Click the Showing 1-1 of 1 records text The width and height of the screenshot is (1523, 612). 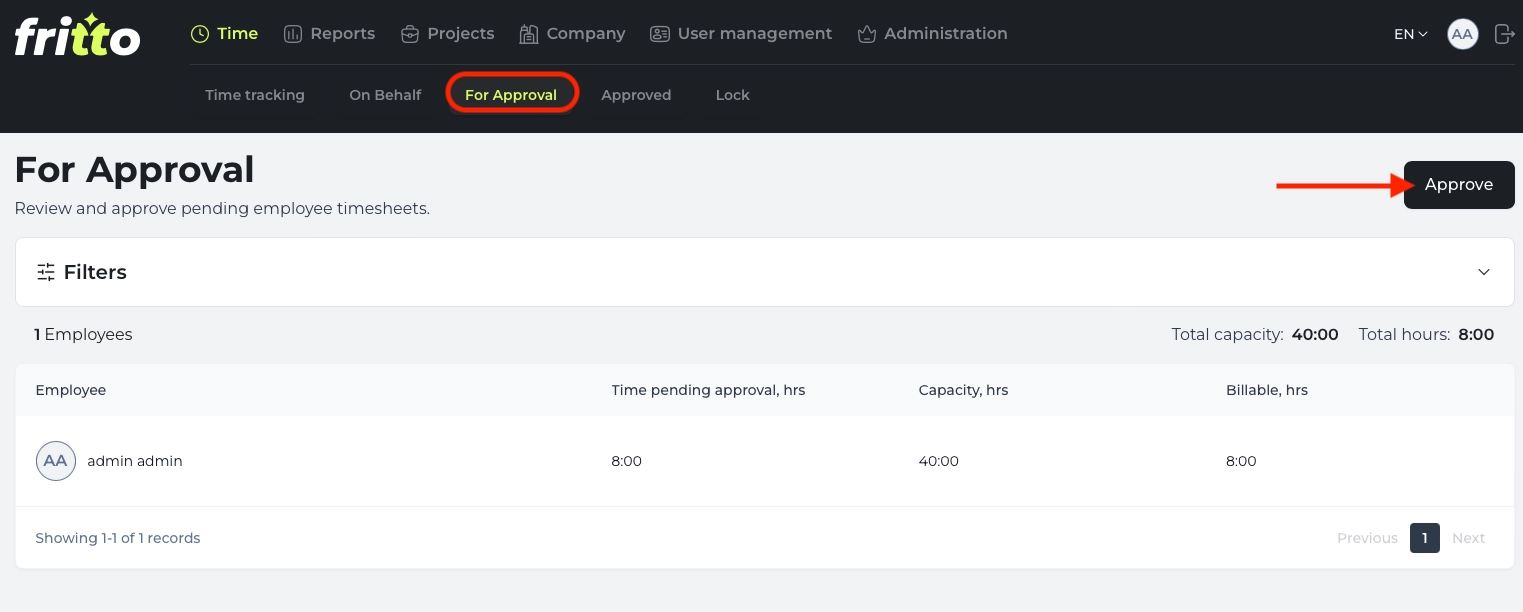pos(118,538)
